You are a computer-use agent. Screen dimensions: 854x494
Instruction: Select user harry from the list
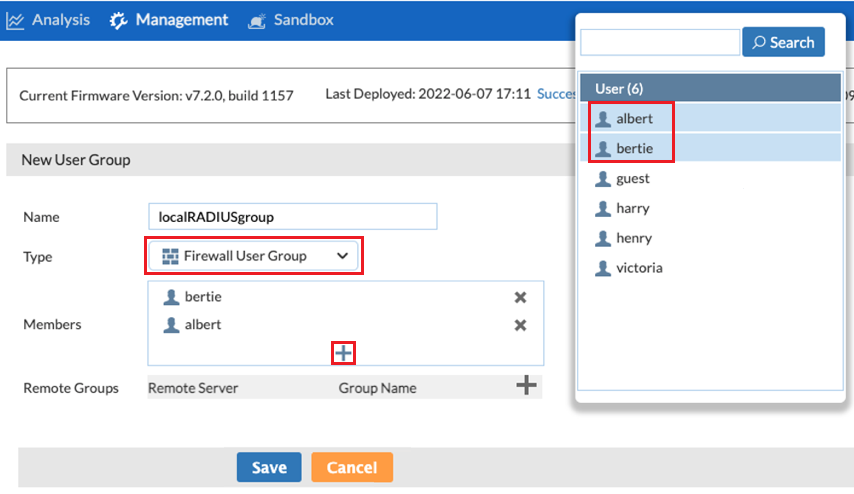click(x=632, y=208)
